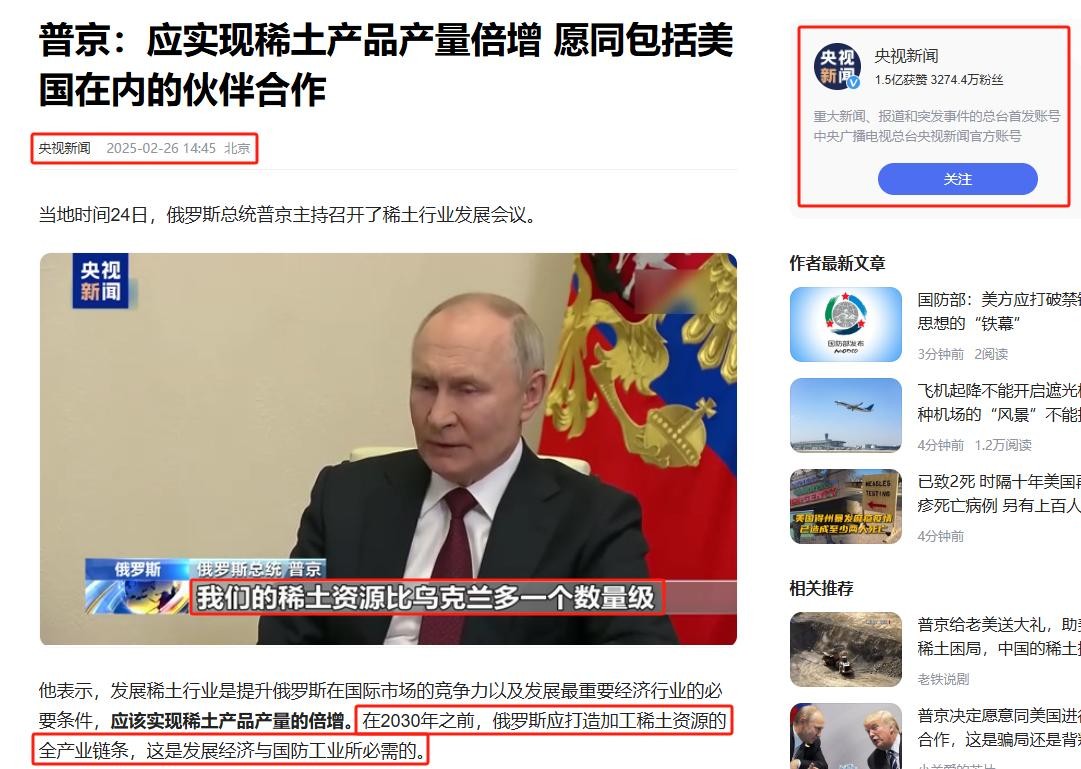Open the airplane takeoff article thumbnail

[846, 415]
